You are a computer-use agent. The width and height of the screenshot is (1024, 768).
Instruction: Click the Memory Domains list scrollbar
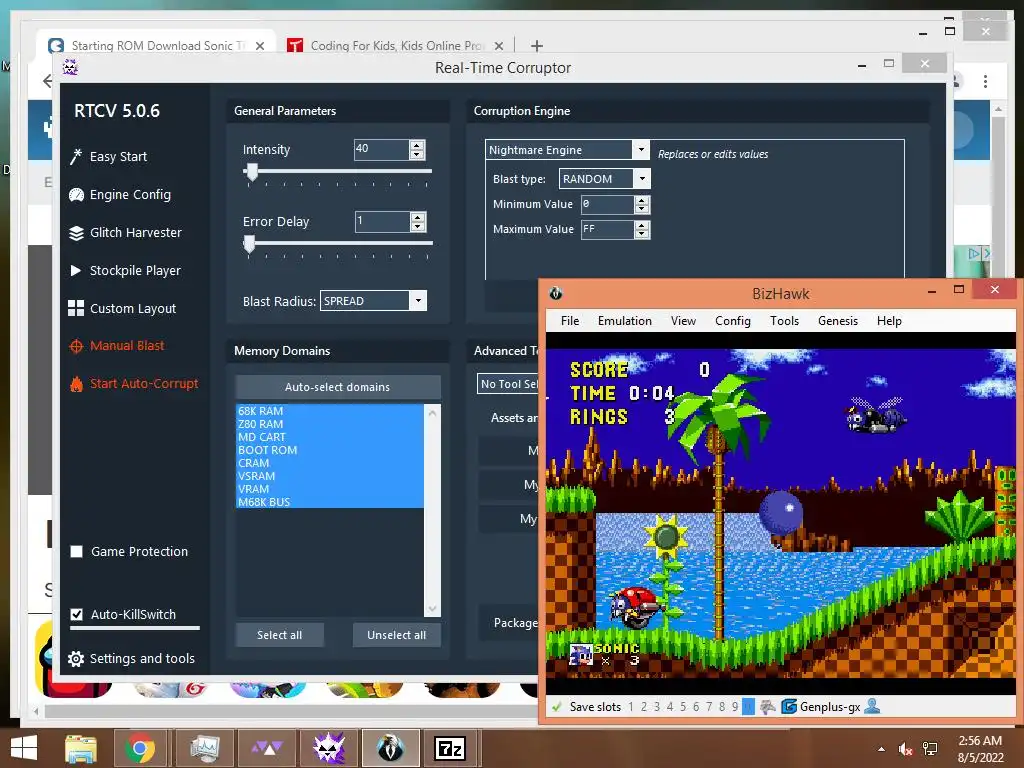[x=432, y=511]
